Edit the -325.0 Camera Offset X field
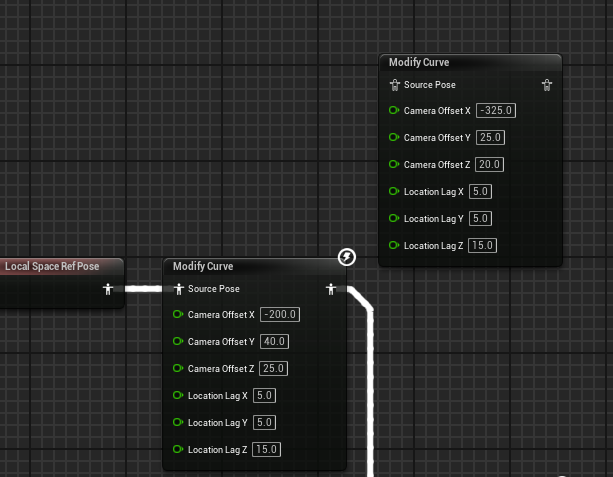Screen dimensions: 613x477 click(496, 110)
